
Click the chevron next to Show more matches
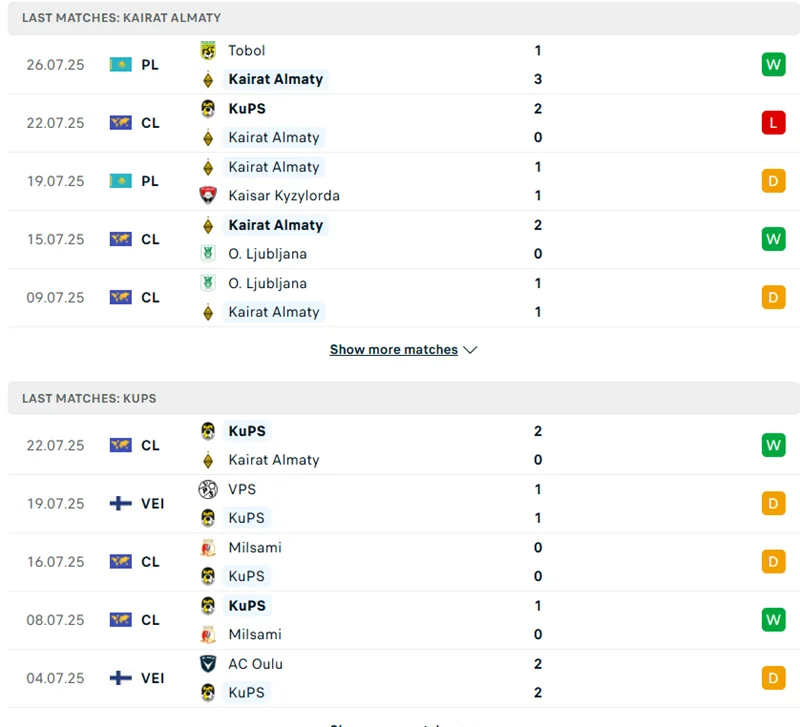471,350
